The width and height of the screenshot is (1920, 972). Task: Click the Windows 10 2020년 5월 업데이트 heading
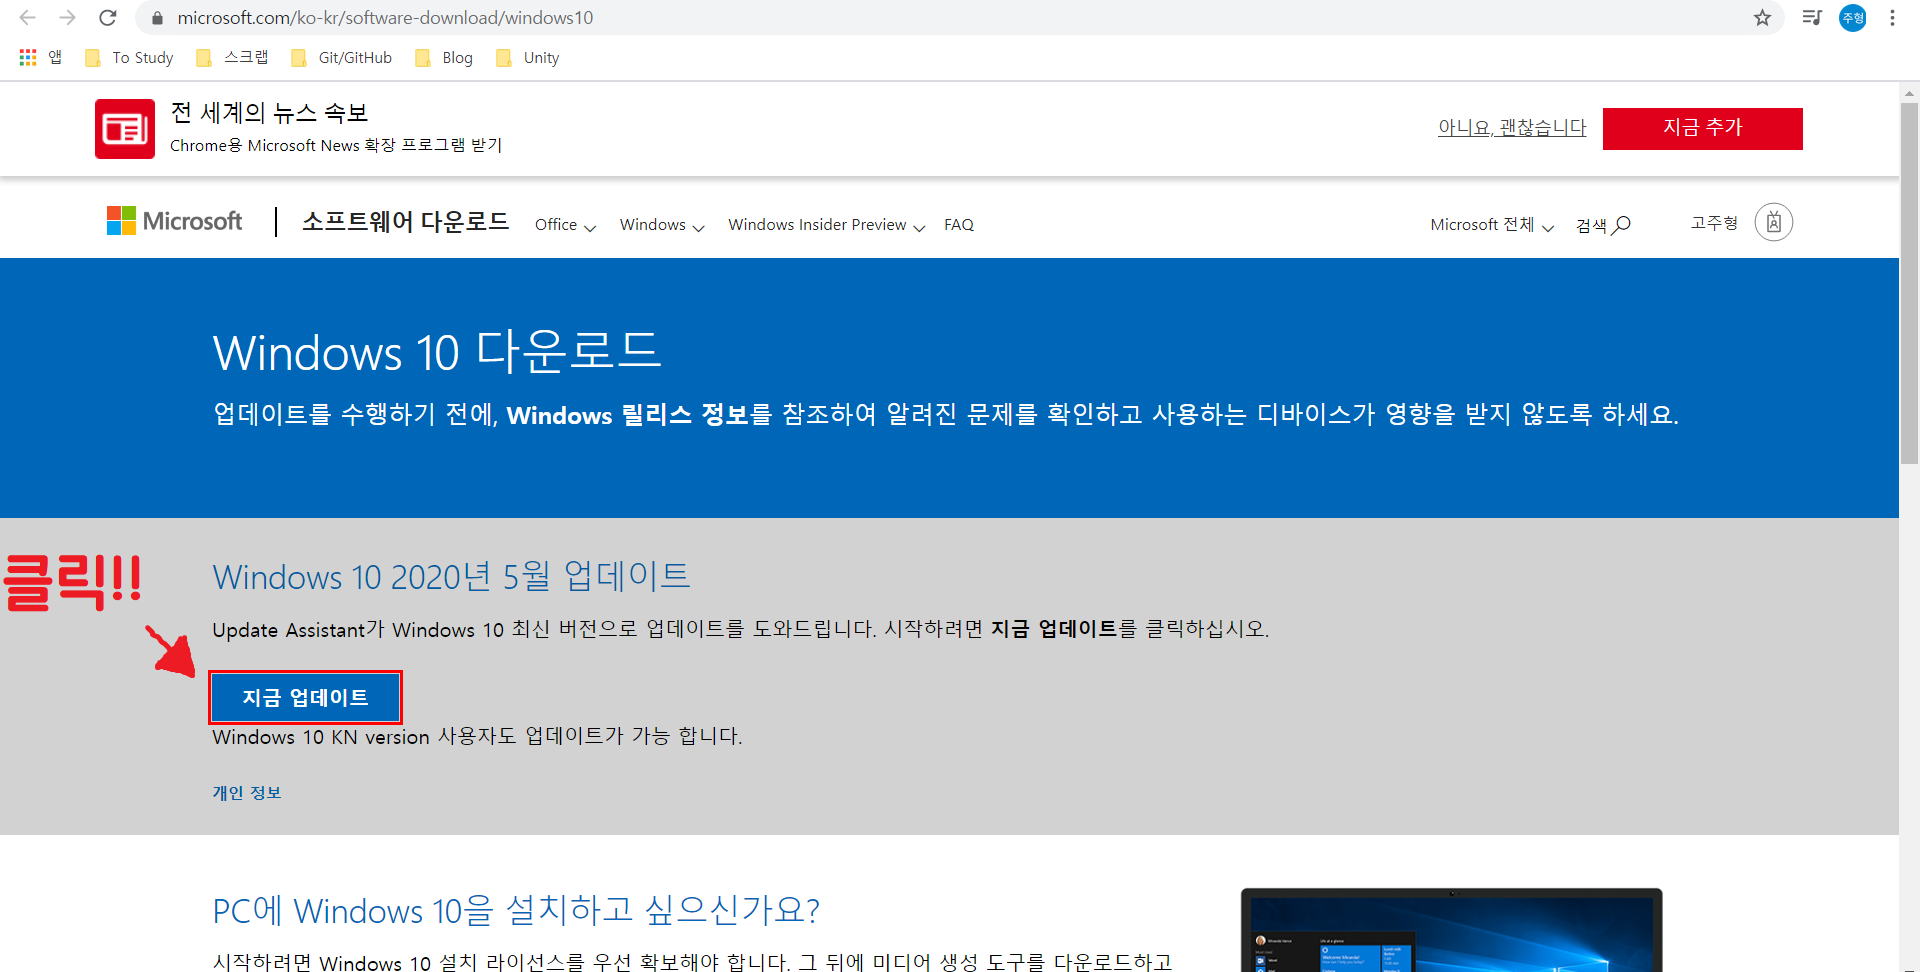(452, 576)
